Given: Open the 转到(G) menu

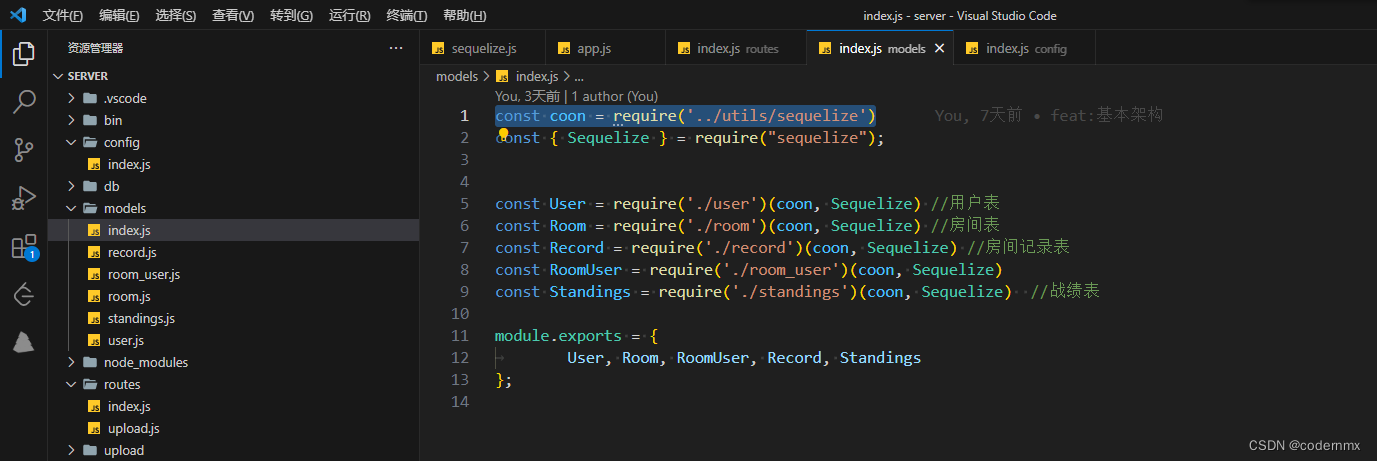Looking at the screenshot, I should pos(290,16).
